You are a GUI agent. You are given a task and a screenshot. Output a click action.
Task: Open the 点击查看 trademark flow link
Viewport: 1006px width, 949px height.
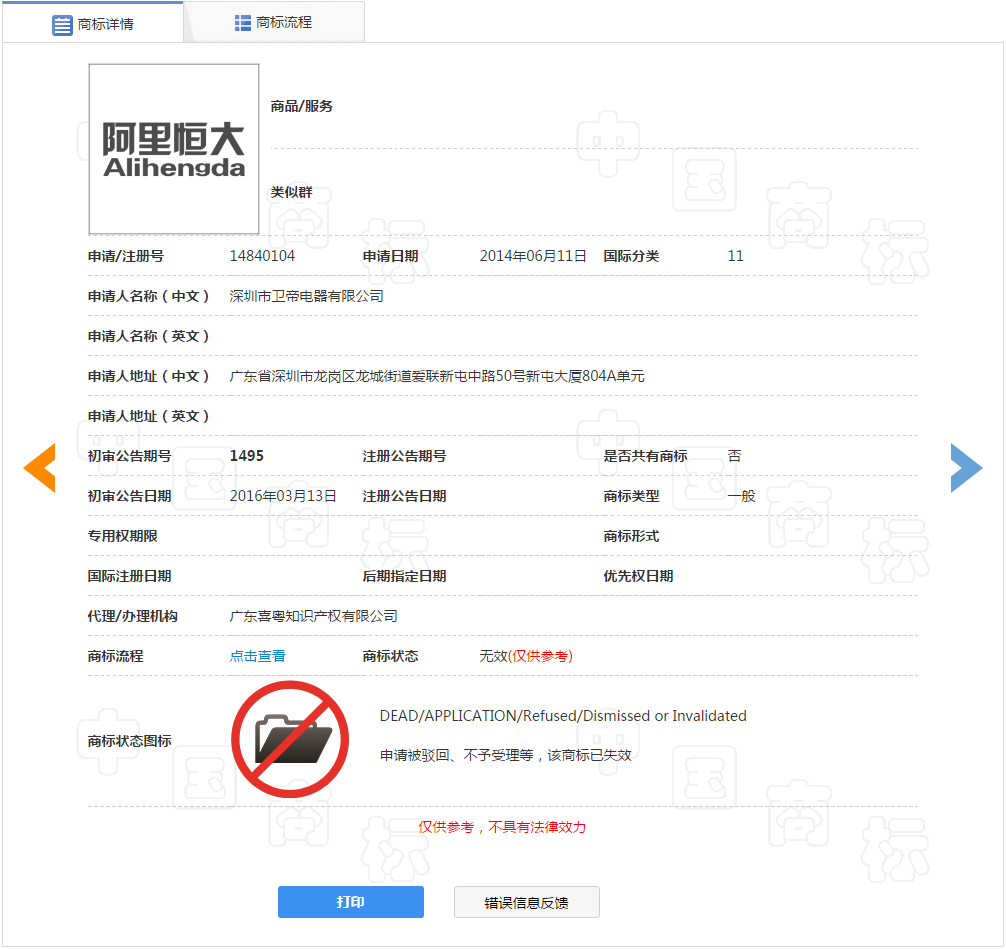click(258, 656)
